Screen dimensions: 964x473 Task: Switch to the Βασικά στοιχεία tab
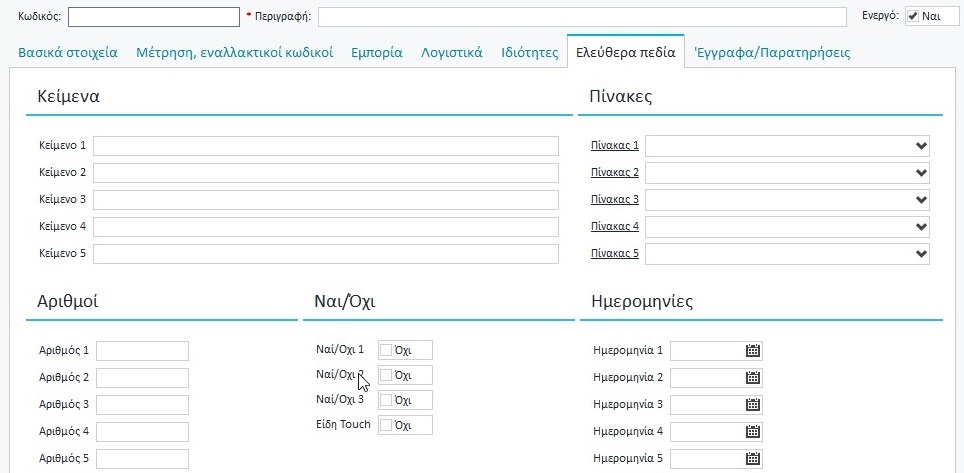[68, 53]
